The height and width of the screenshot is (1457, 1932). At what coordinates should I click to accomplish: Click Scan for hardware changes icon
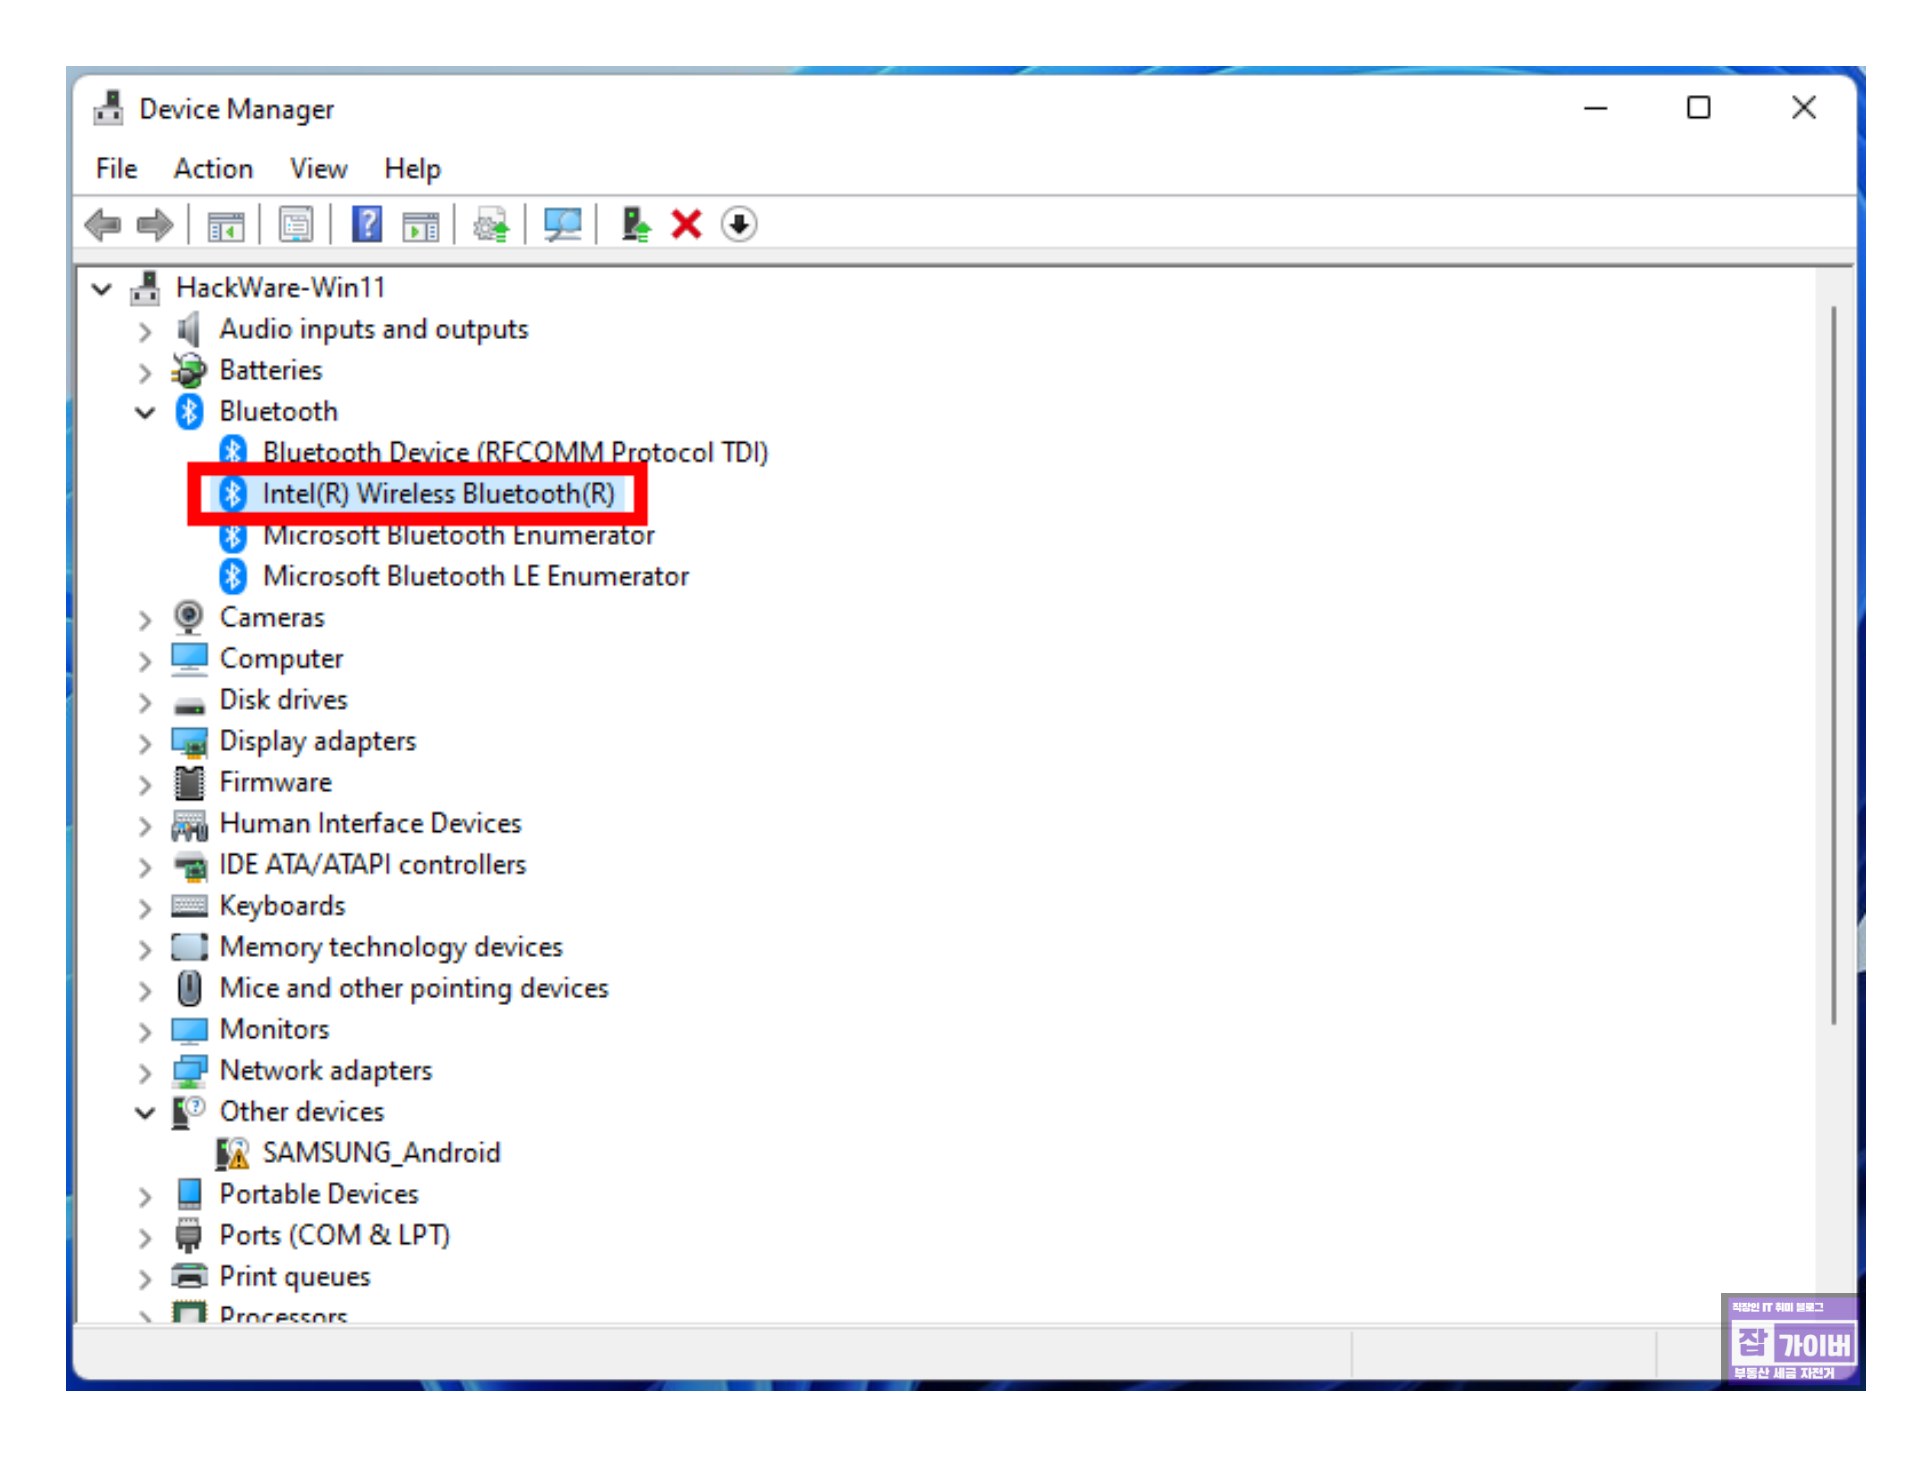(562, 225)
